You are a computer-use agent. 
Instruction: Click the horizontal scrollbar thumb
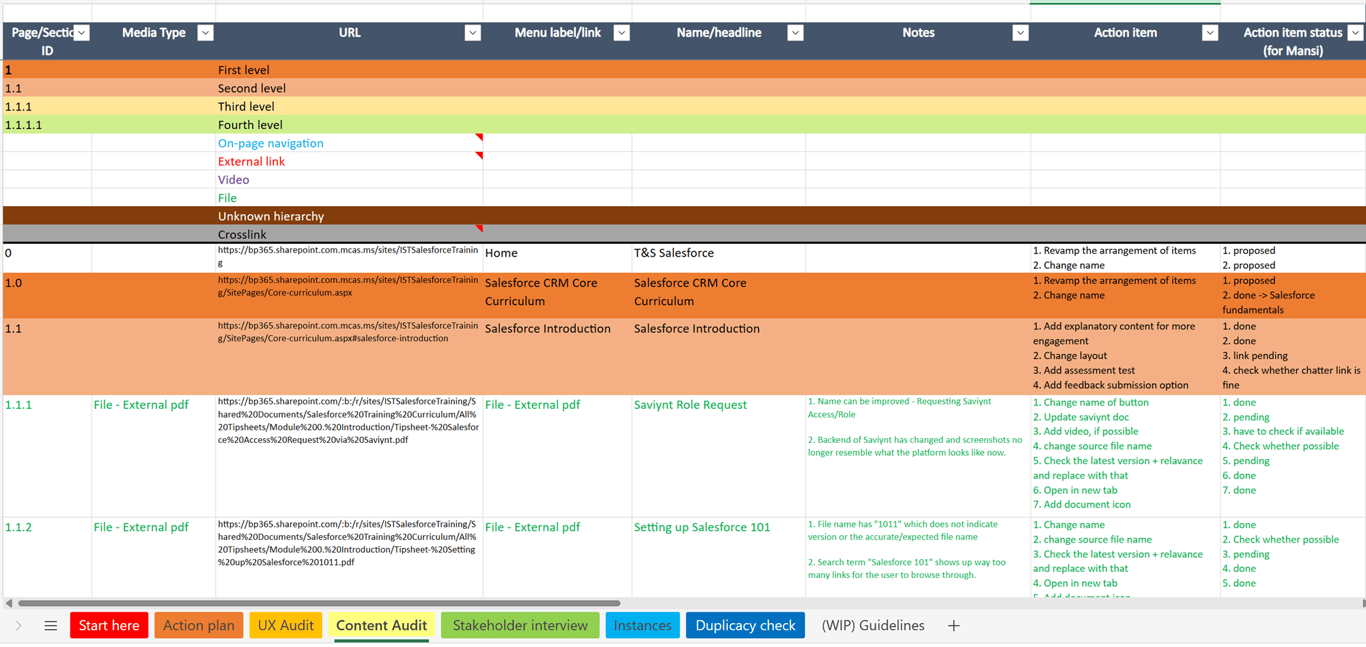click(319, 603)
